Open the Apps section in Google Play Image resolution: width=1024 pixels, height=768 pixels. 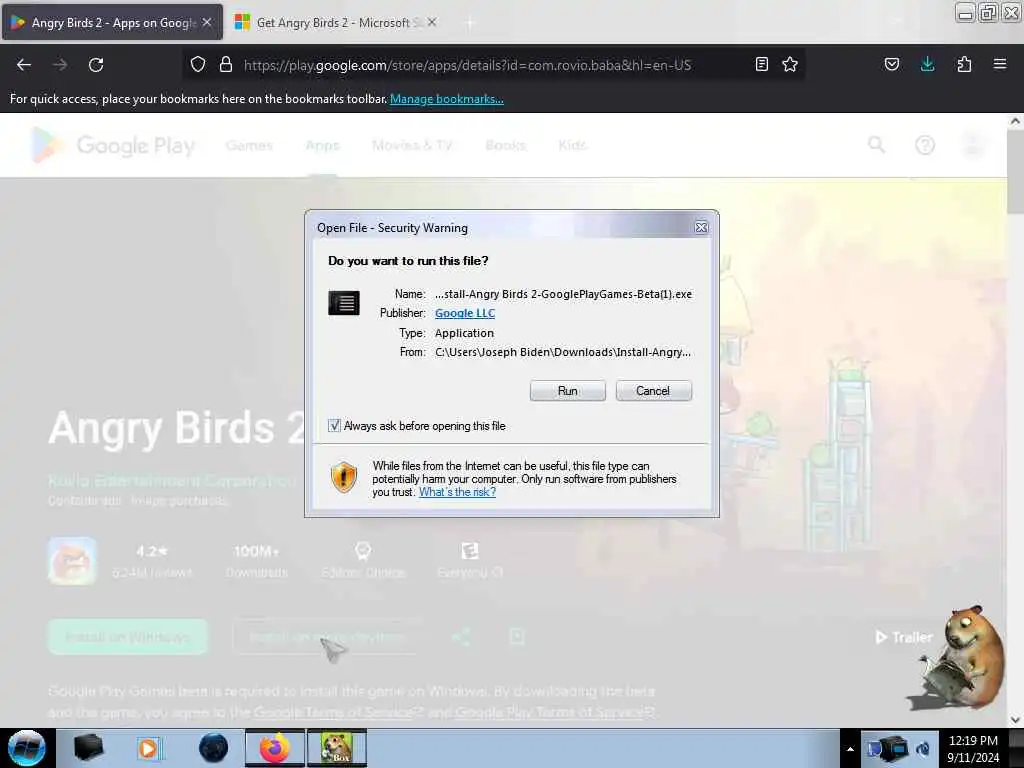(323, 145)
